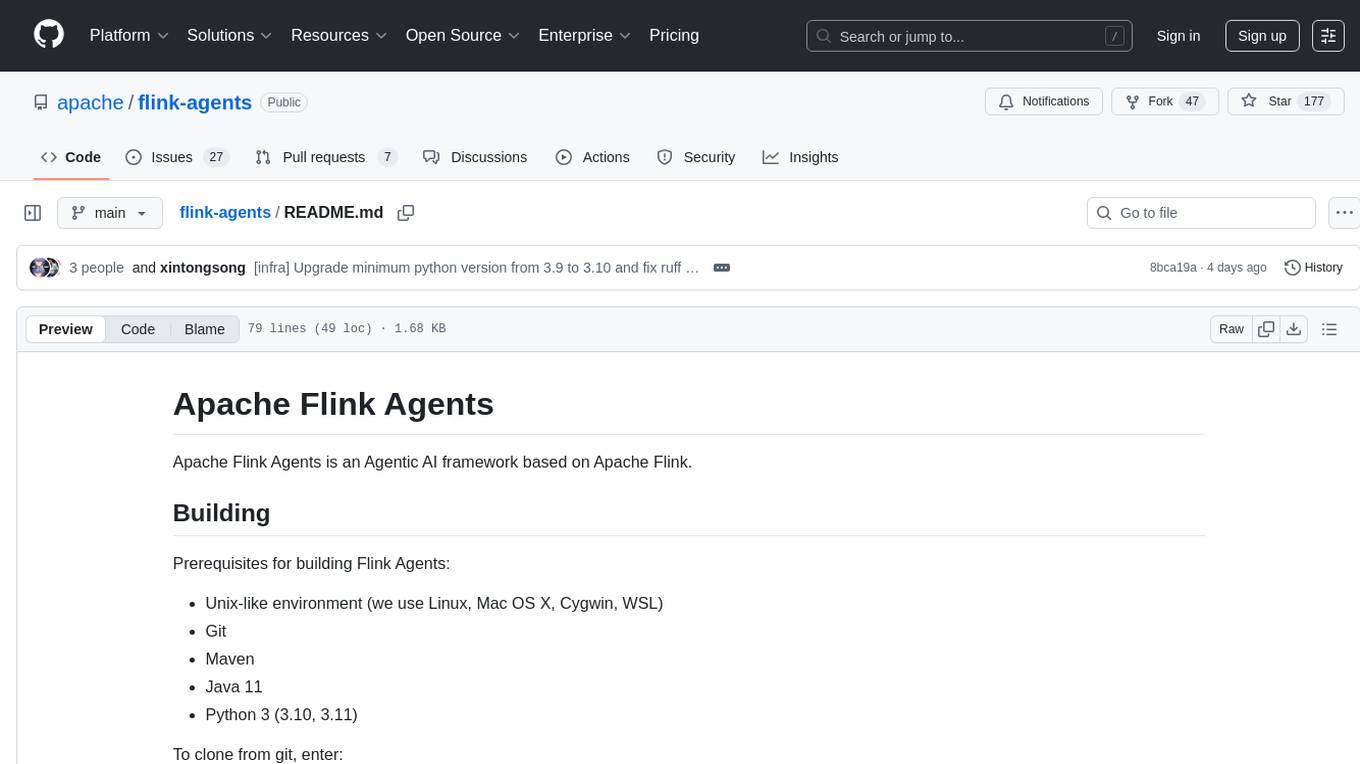Expand the commit message ellipsis
Screen dimensions: 1360x764
coord(722,268)
